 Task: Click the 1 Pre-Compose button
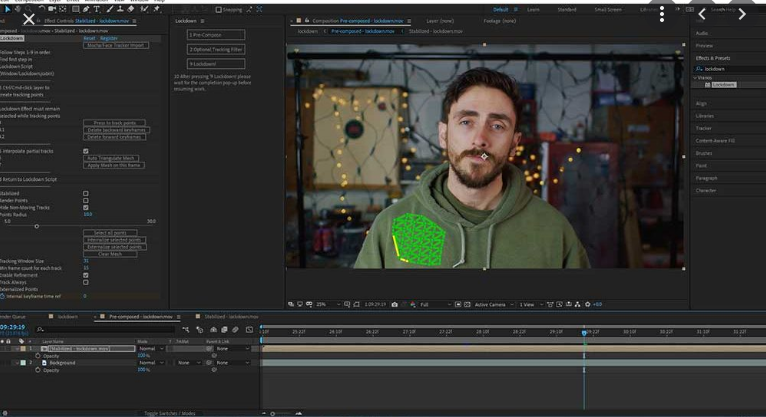(215, 34)
